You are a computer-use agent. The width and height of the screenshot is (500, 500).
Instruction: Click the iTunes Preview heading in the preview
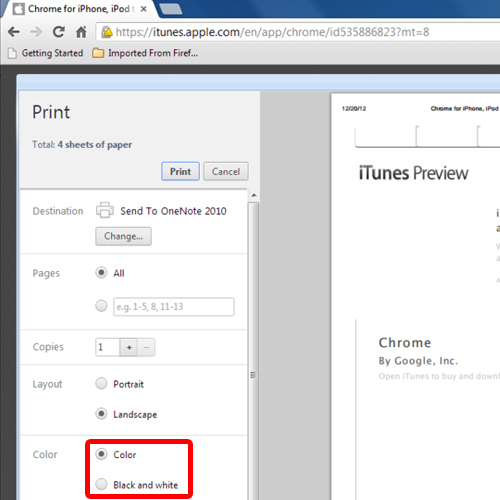point(414,173)
